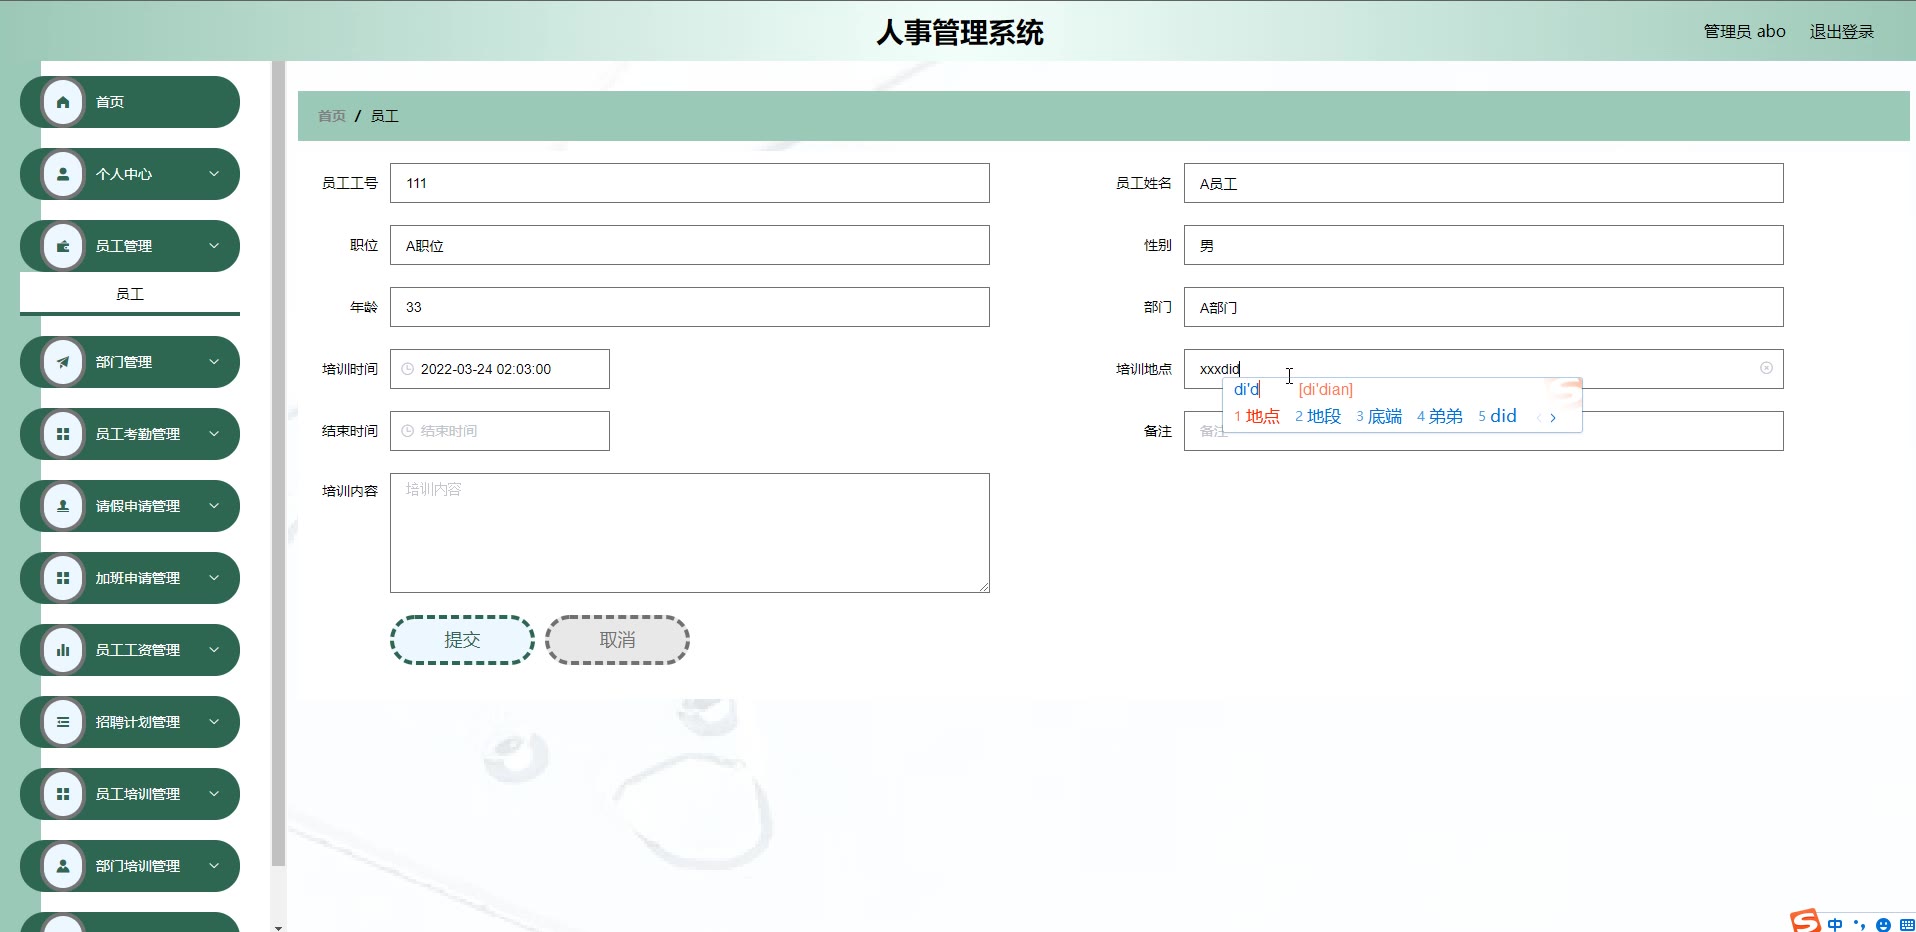Click the punctuation mode icon in IME bar
This screenshot has width=1916, height=932.
[1859, 924]
